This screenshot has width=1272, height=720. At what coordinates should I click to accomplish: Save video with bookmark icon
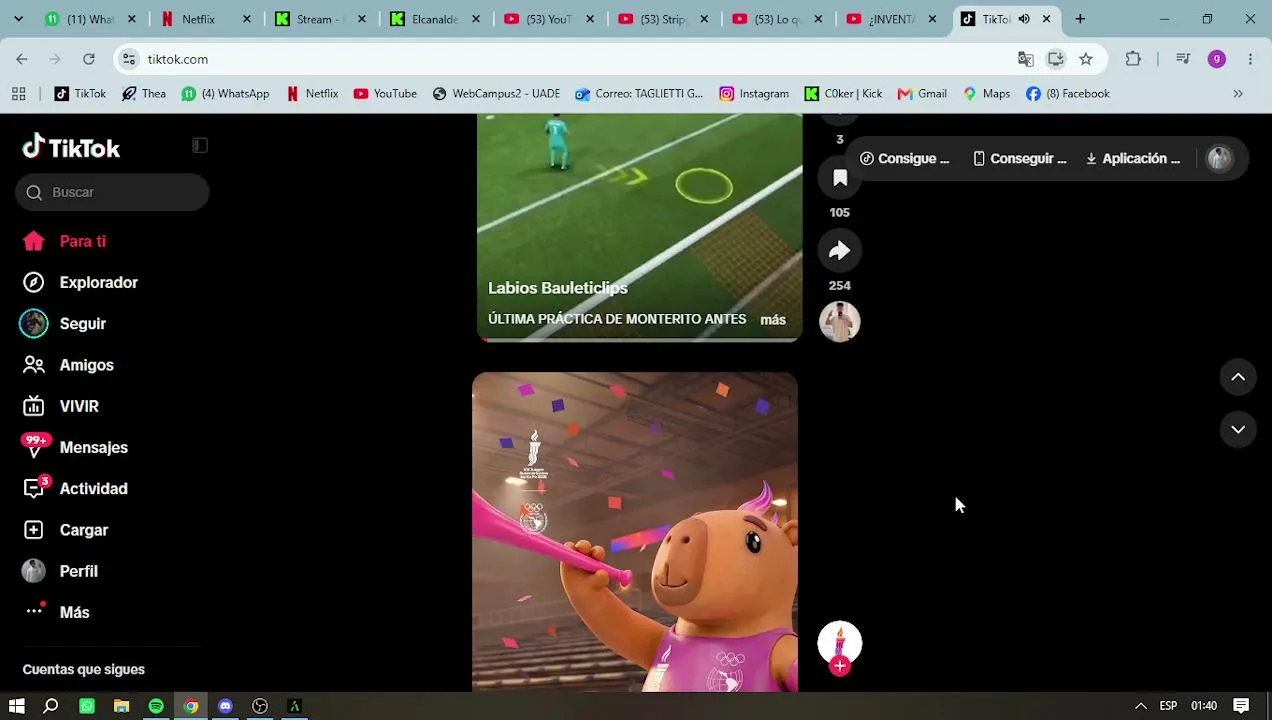[840, 178]
